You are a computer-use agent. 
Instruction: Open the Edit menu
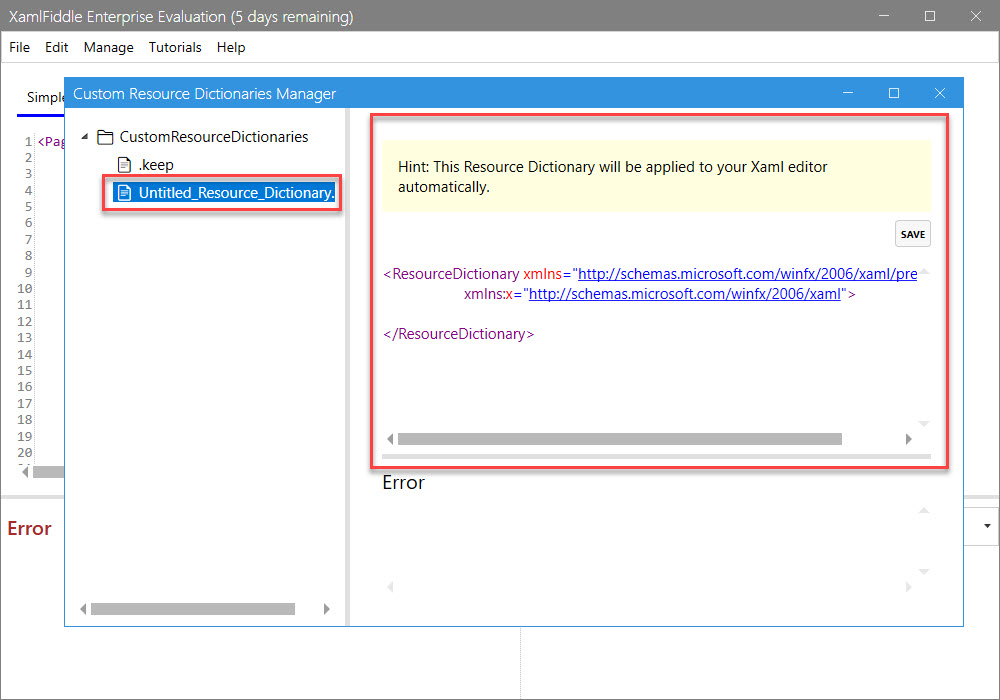pyautogui.click(x=56, y=47)
